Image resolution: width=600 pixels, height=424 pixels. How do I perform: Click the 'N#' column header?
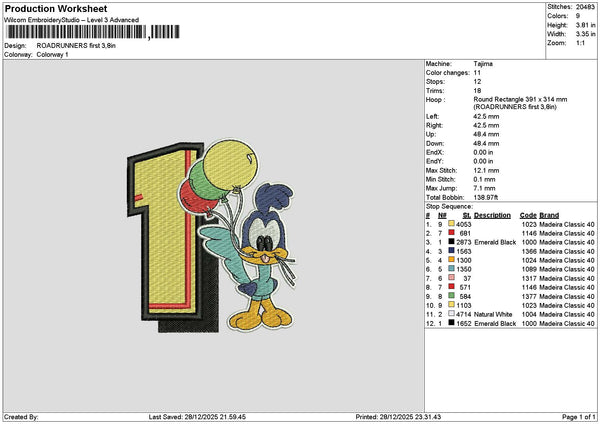(442, 215)
